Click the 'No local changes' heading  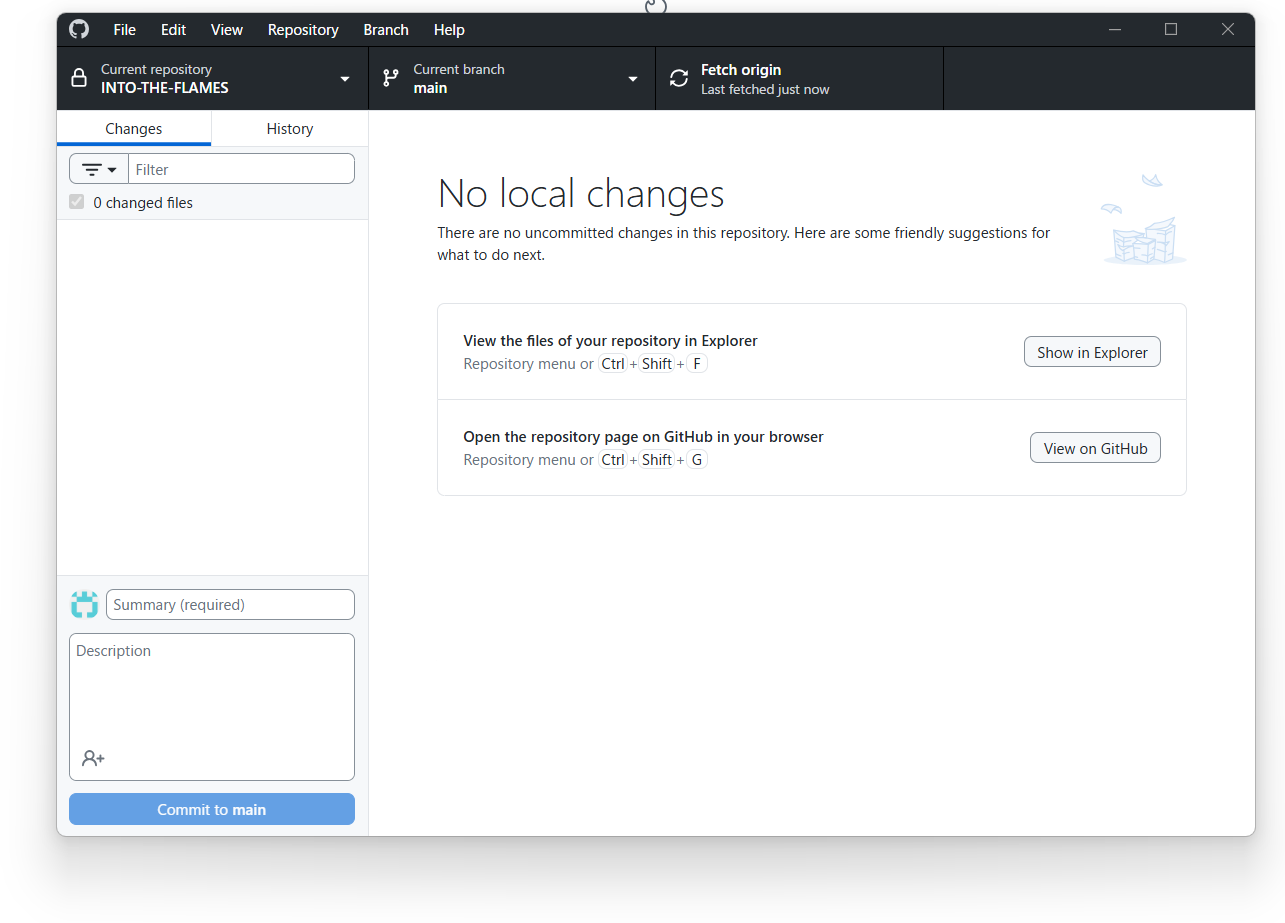click(x=581, y=193)
